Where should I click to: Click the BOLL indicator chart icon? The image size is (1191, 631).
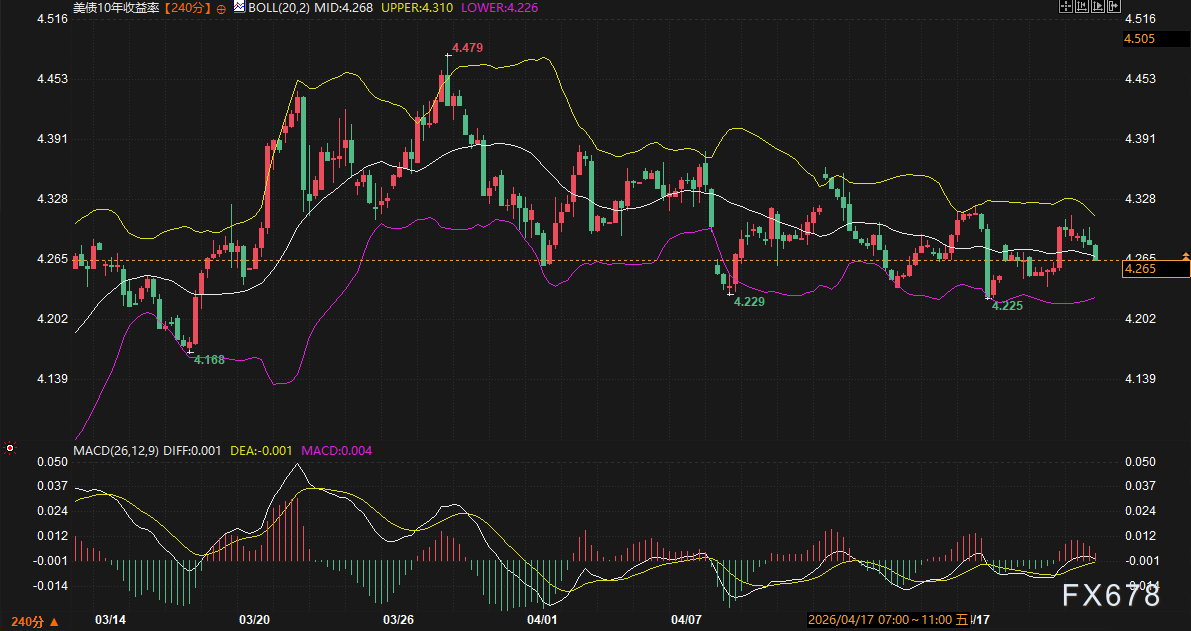[238, 7]
